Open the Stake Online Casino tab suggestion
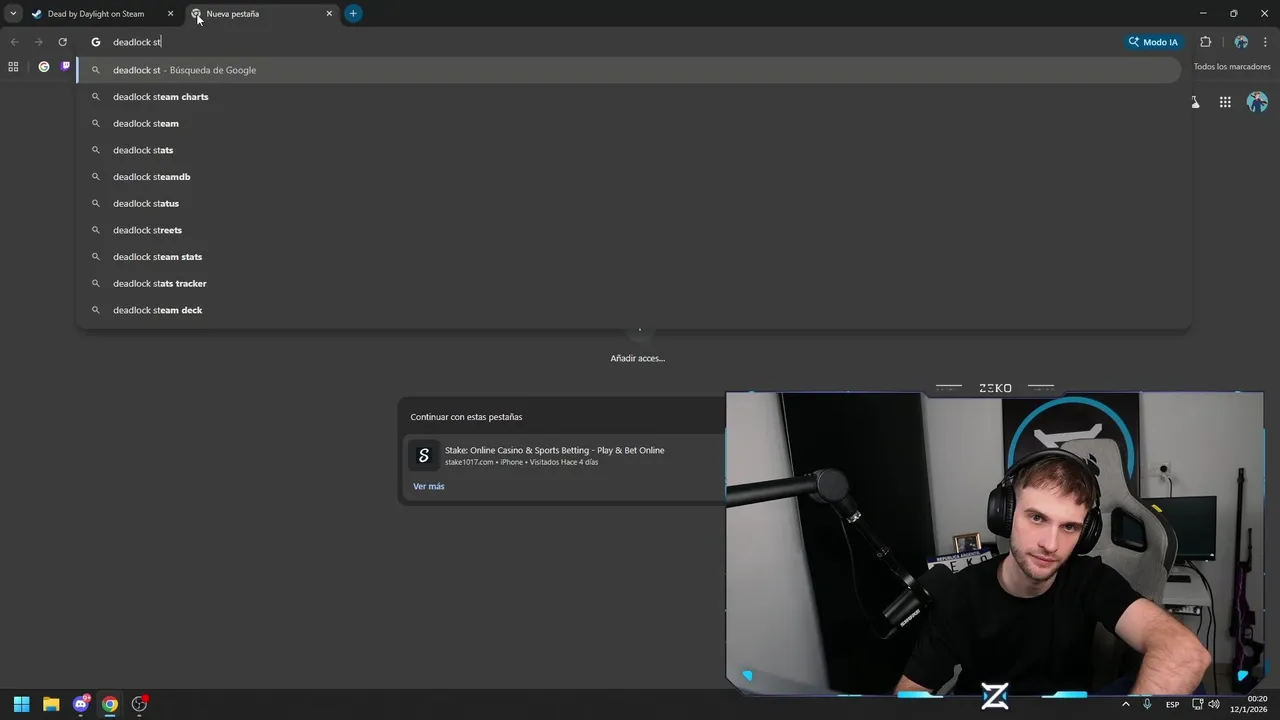 [564, 456]
